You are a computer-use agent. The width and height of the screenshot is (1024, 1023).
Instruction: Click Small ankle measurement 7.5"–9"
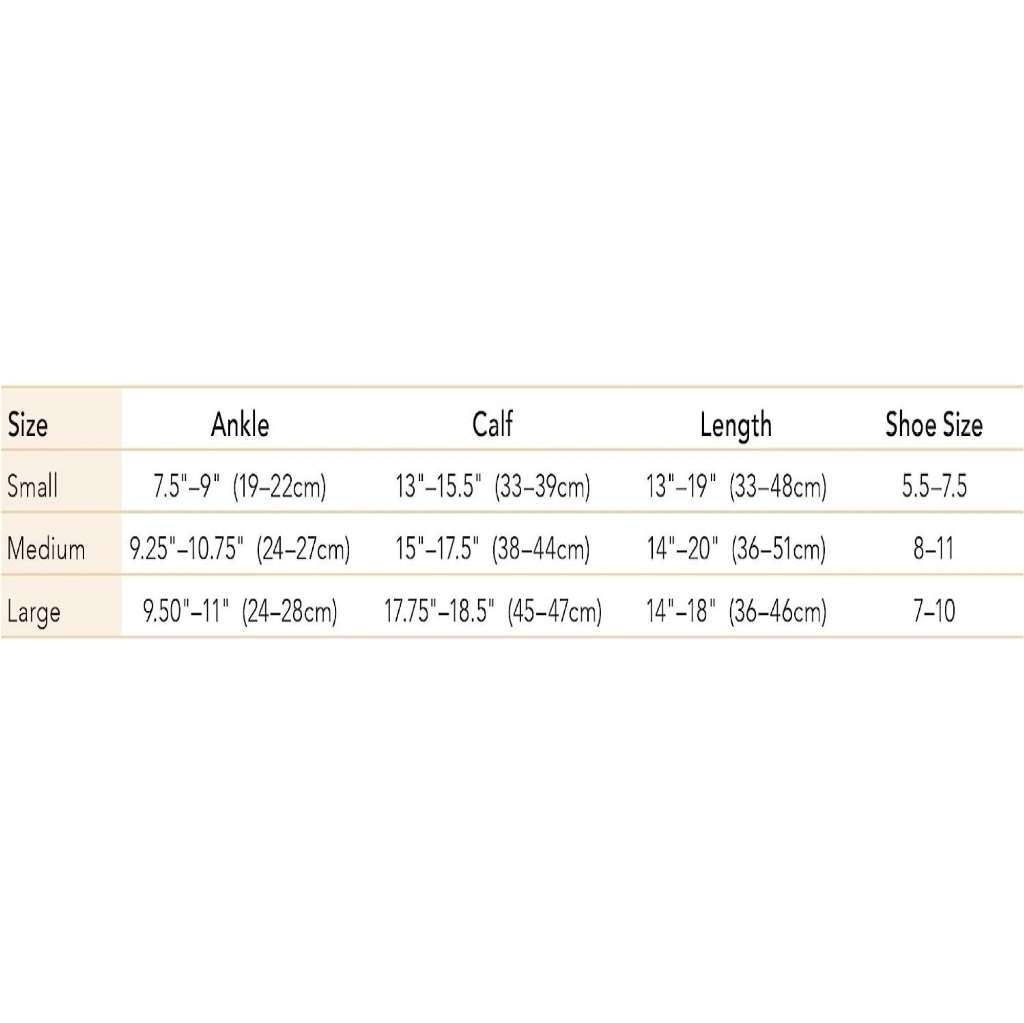(239, 487)
